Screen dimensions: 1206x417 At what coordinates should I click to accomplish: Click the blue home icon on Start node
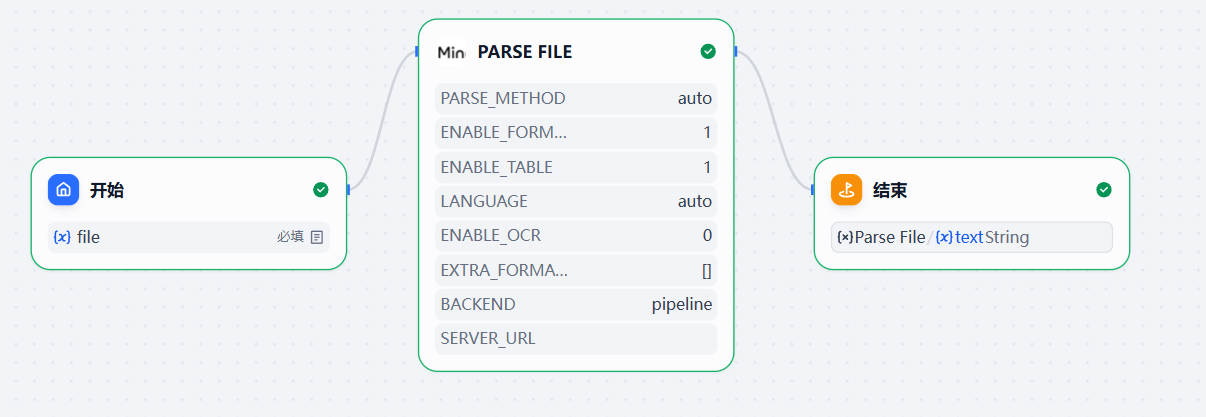coord(64,190)
